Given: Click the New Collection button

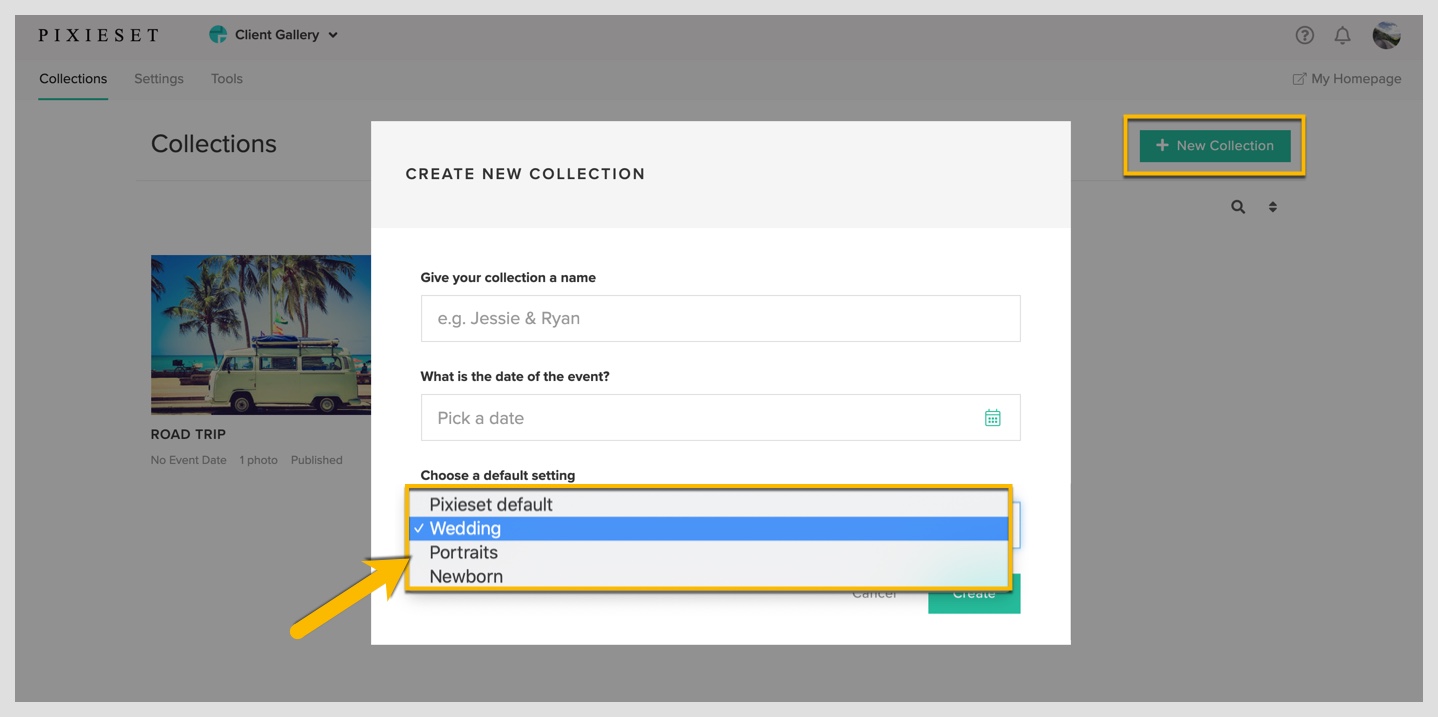Looking at the screenshot, I should click(x=1215, y=146).
